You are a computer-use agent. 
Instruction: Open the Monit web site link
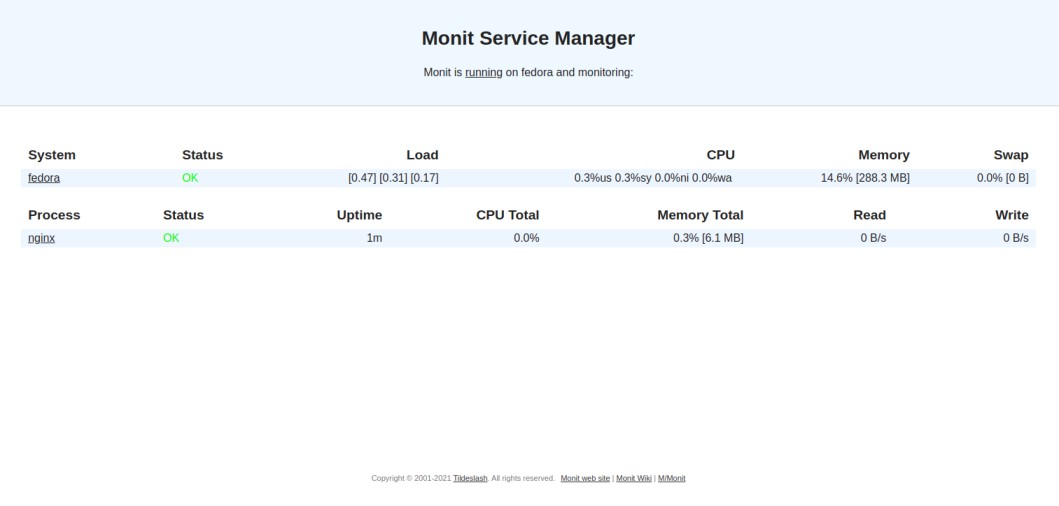click(585, 478)
